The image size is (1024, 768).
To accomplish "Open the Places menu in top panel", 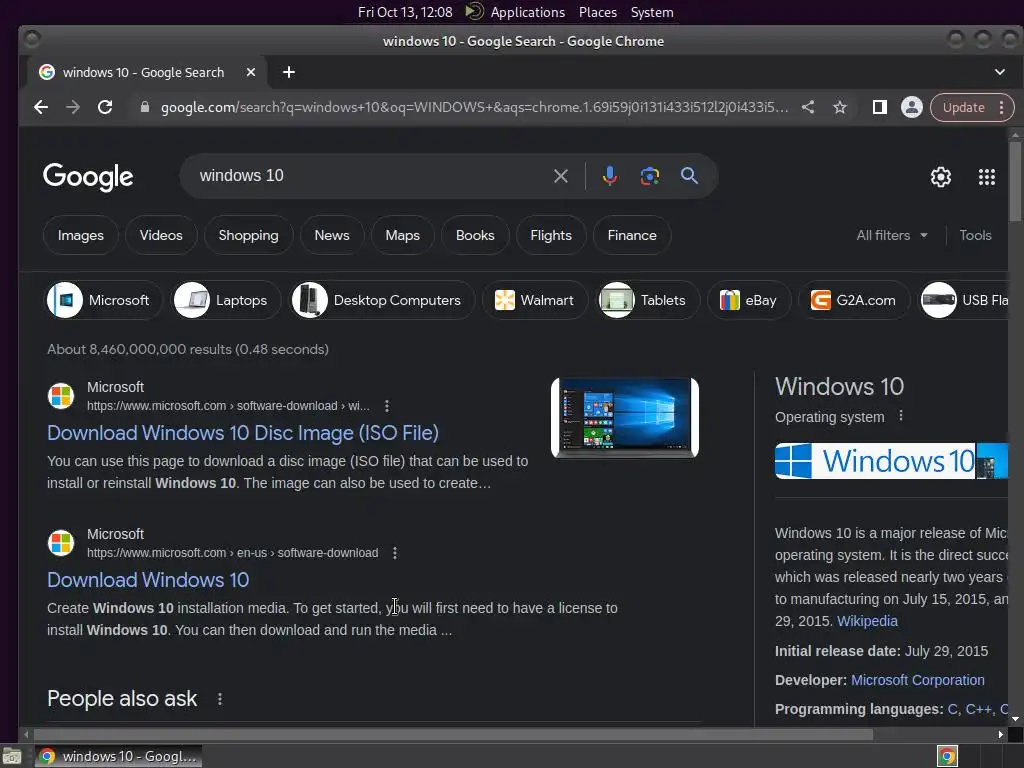I will coord(598,12).
